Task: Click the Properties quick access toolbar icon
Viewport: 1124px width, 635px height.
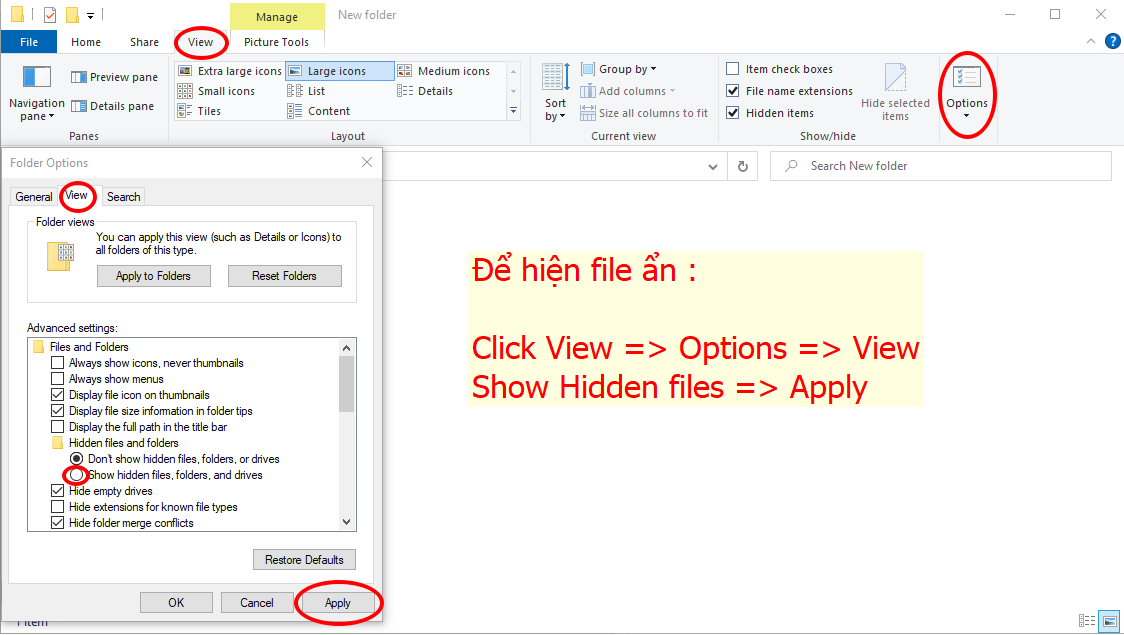Action: coord(49,14)
